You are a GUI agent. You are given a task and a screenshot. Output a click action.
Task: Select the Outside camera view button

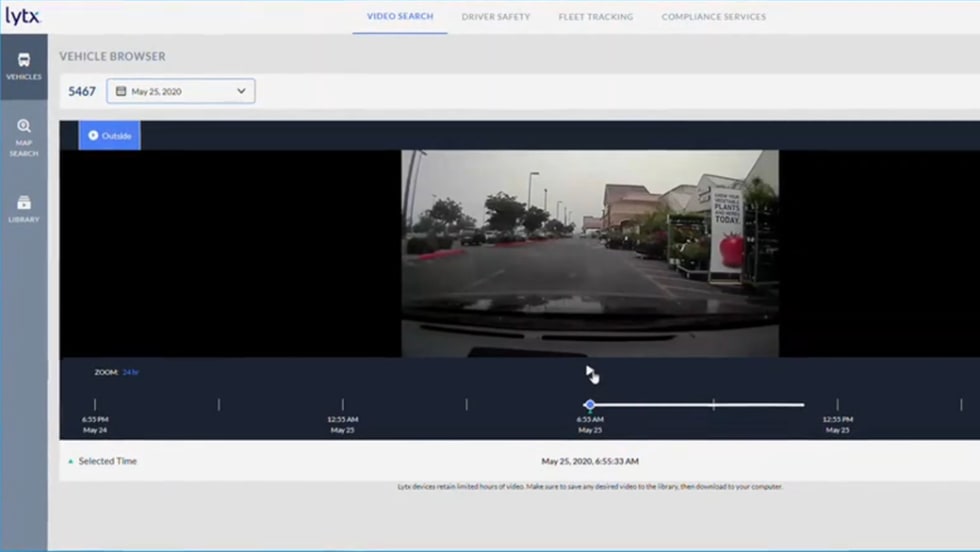(110, 135)
